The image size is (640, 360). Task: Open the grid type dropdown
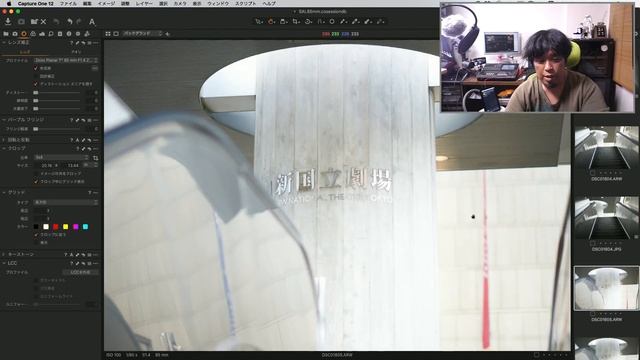pyautogui.click(x=66, y=202)
